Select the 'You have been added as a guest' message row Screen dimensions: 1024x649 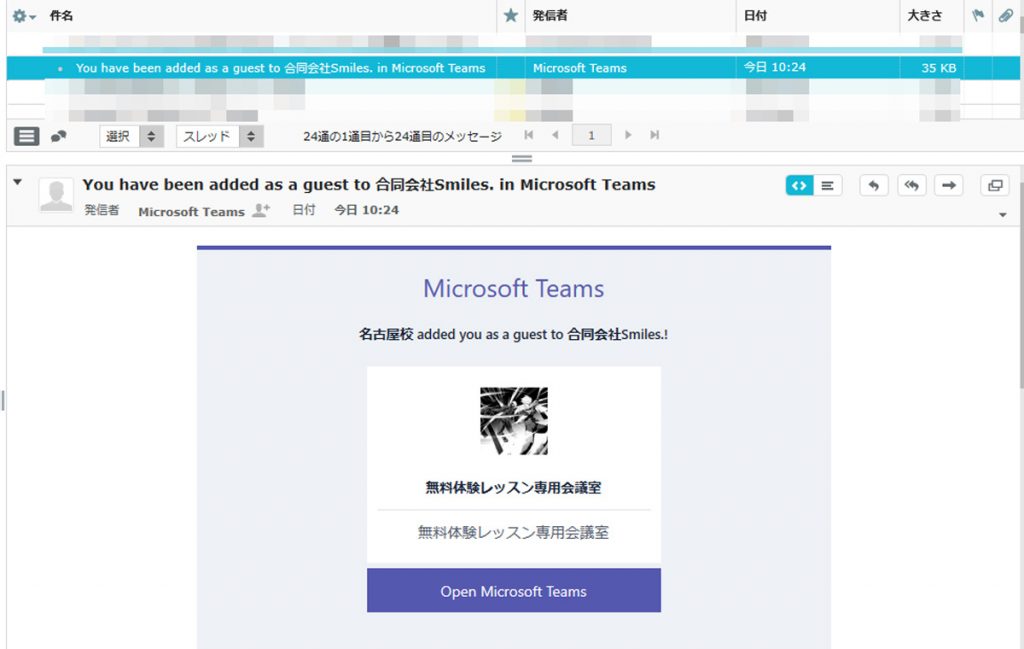pyautogui.click(x=513, y=68)
